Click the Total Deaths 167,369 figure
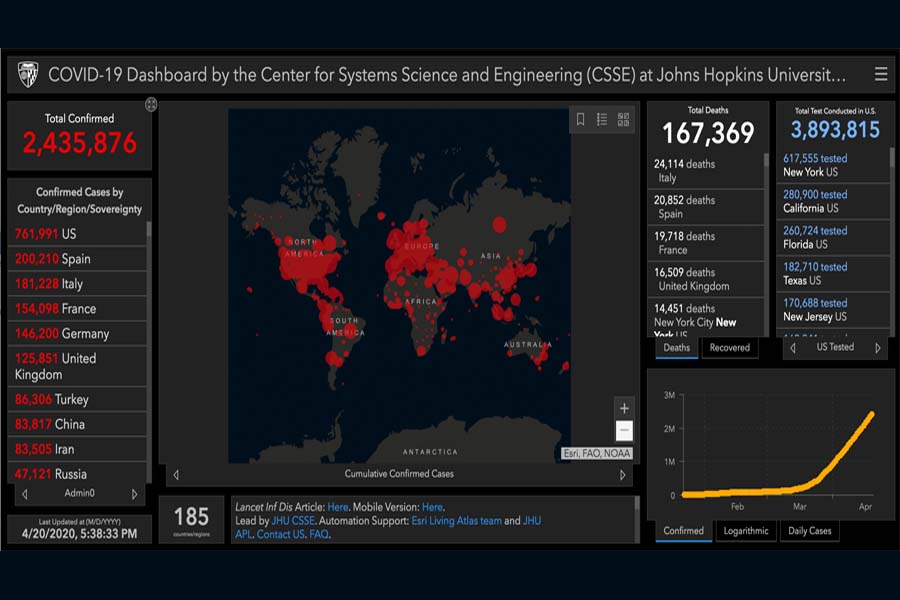This screenshot has width=900, height=600. (708, 133)
